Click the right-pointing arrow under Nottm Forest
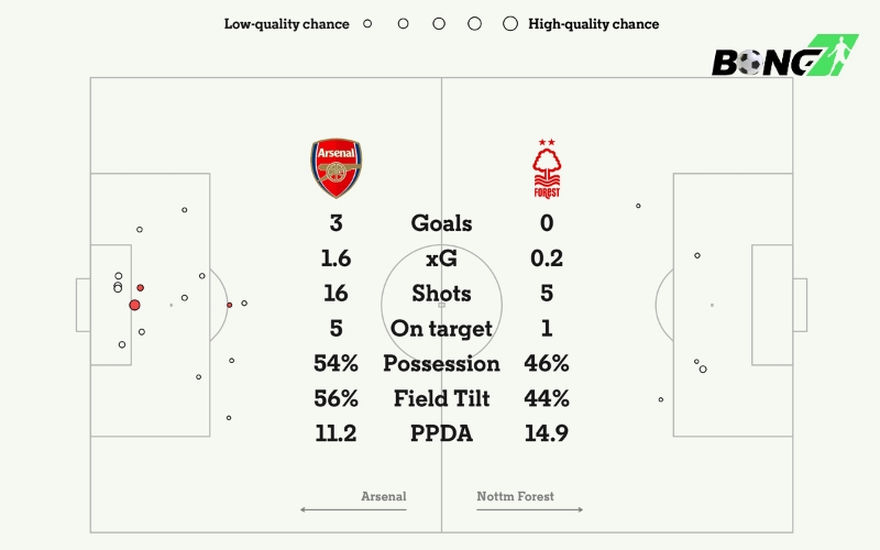This screenshot has width=880, height=550. point(530,510)
